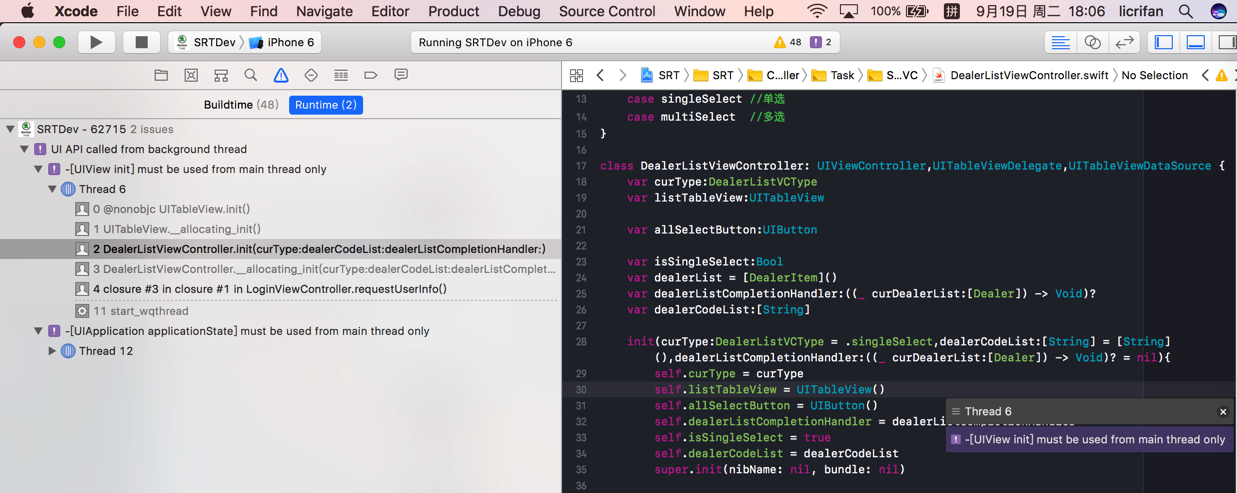This screenshot has height=493, width=1237.
Task: Open the Issue navigator warning icon
Action: coord(281,75)
